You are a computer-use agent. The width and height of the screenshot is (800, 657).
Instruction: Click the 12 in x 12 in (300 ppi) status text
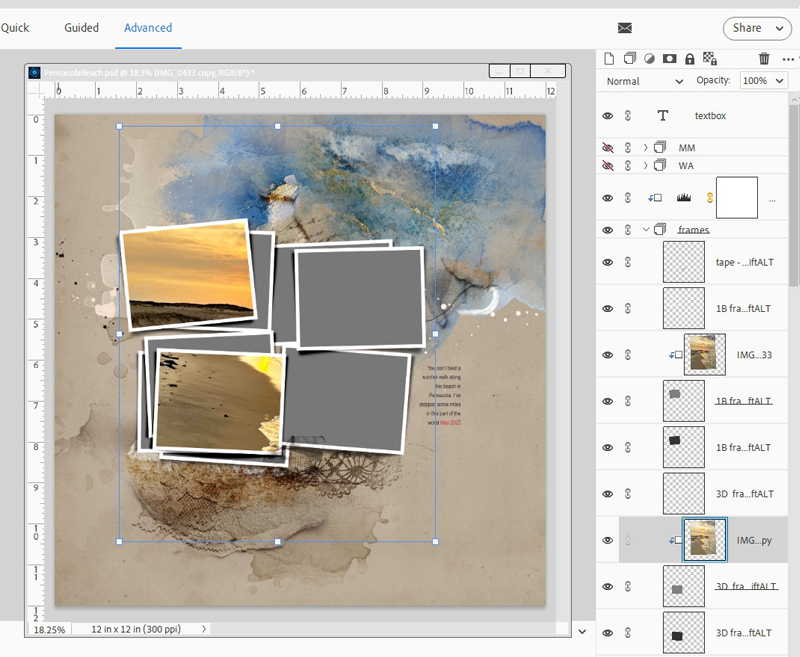(136, 629)
